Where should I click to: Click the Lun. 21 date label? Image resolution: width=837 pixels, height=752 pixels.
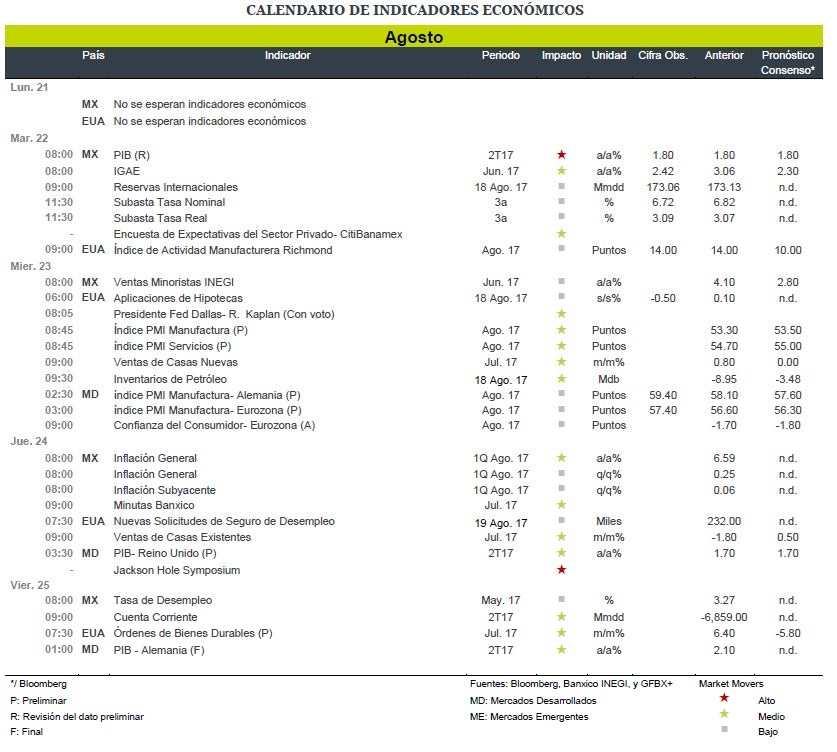[x=29, y=88]
